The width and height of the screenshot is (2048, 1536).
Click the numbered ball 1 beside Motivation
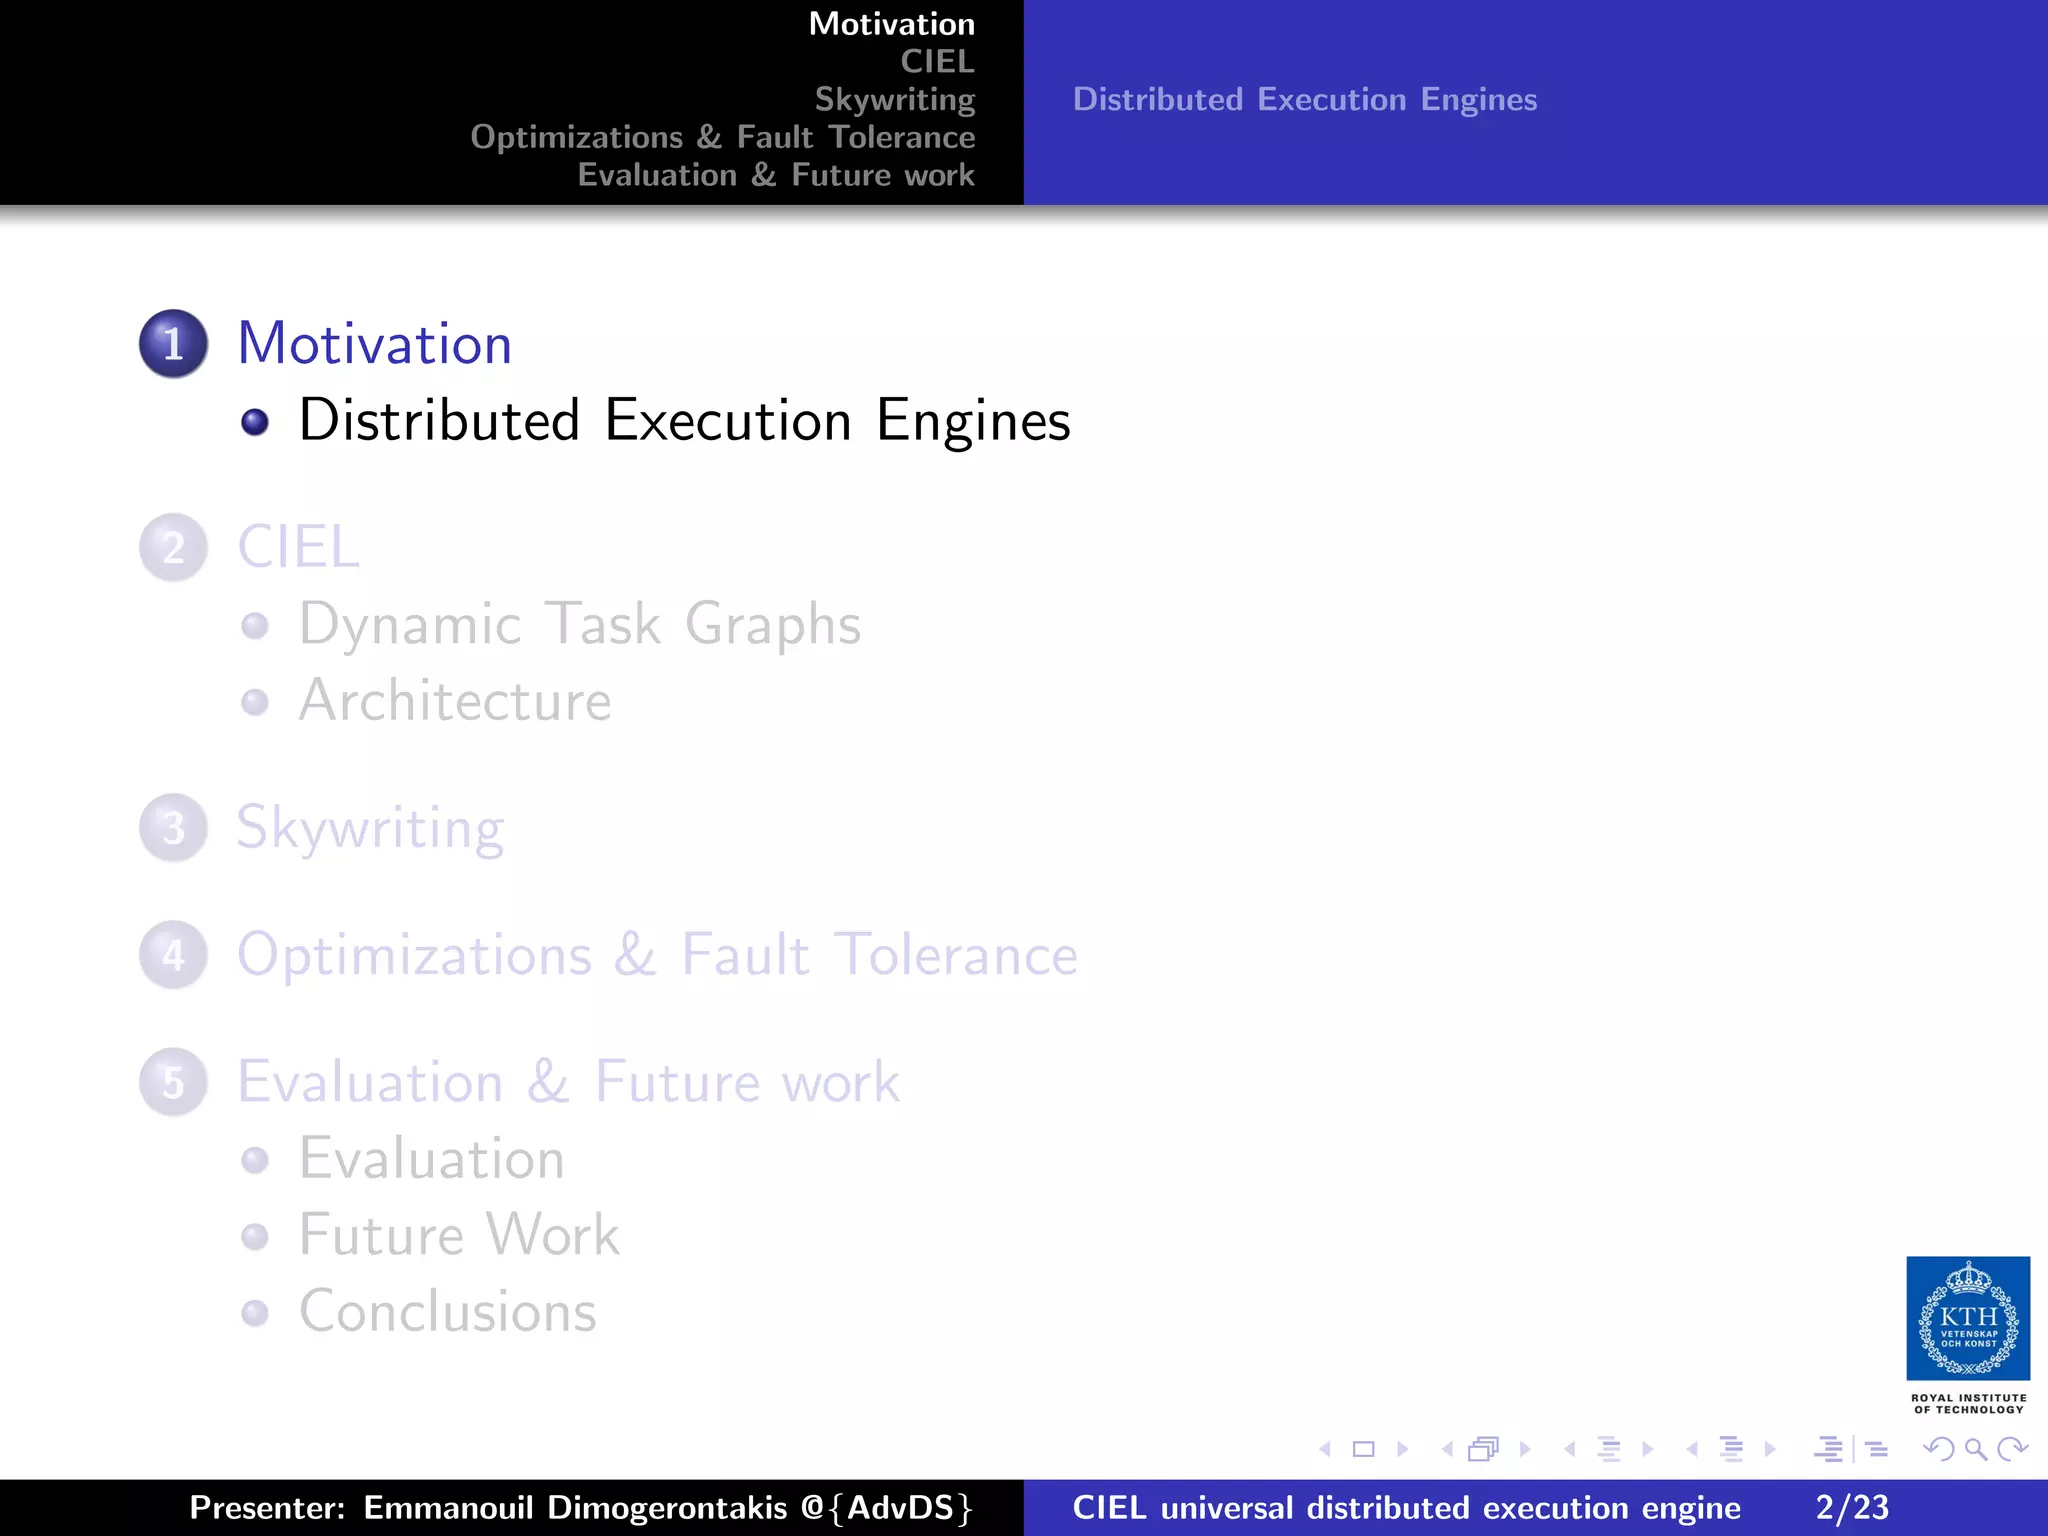pos(174,344)
